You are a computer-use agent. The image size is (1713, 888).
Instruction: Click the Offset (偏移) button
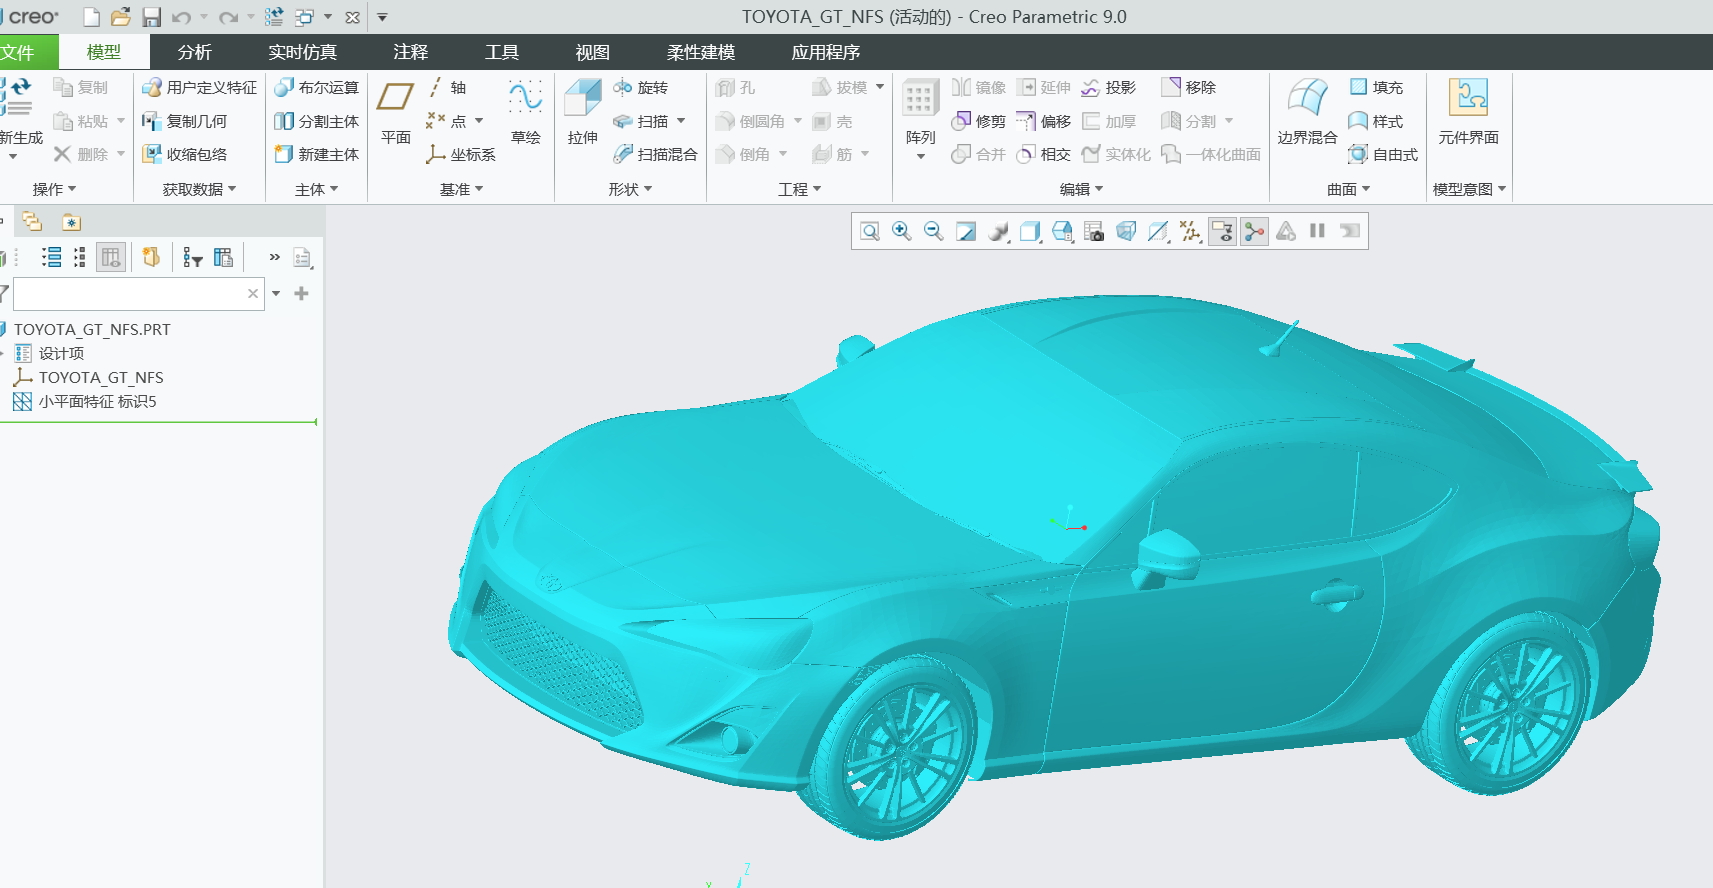[x=1043, y=121]
